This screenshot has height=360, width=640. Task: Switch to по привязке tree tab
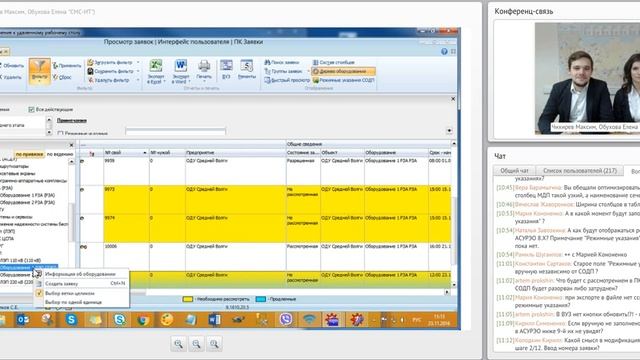click(x=29, y=154)
